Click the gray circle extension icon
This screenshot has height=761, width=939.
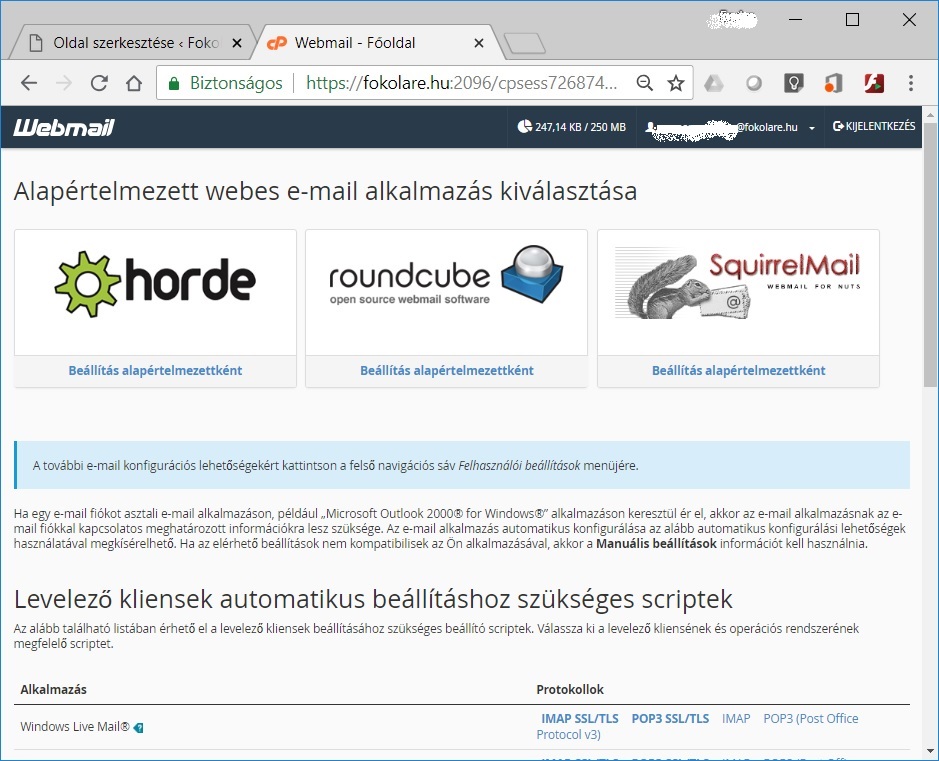(754, 83)
